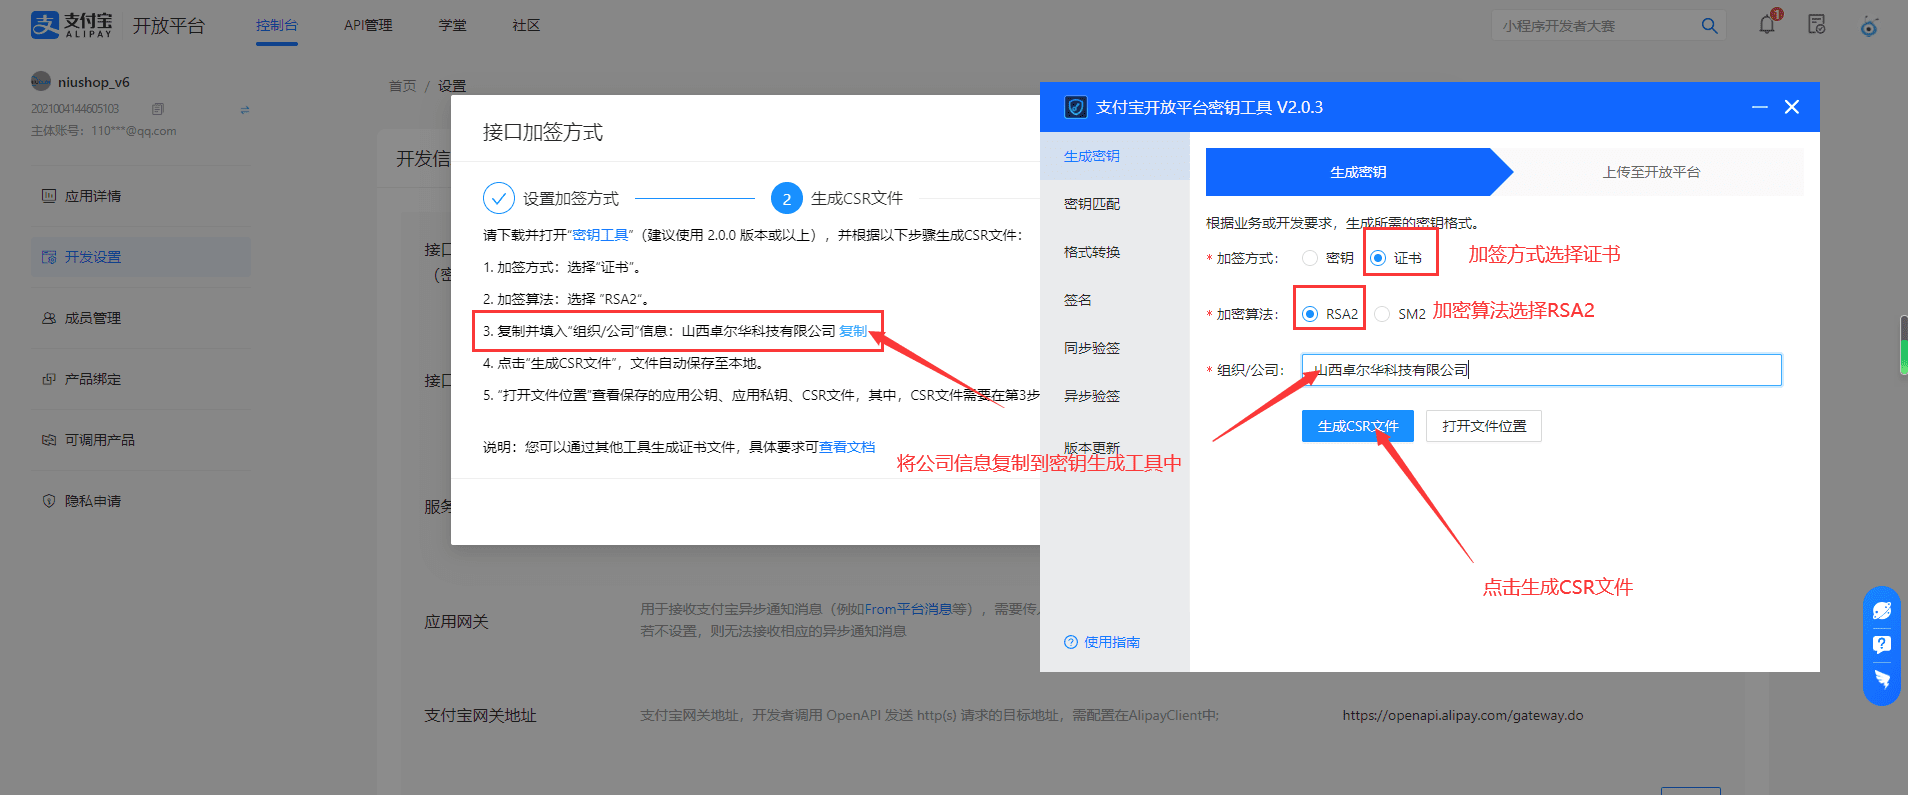Click the help question mark floating icon
1908x795 pixels.
tap(1881, 645)
